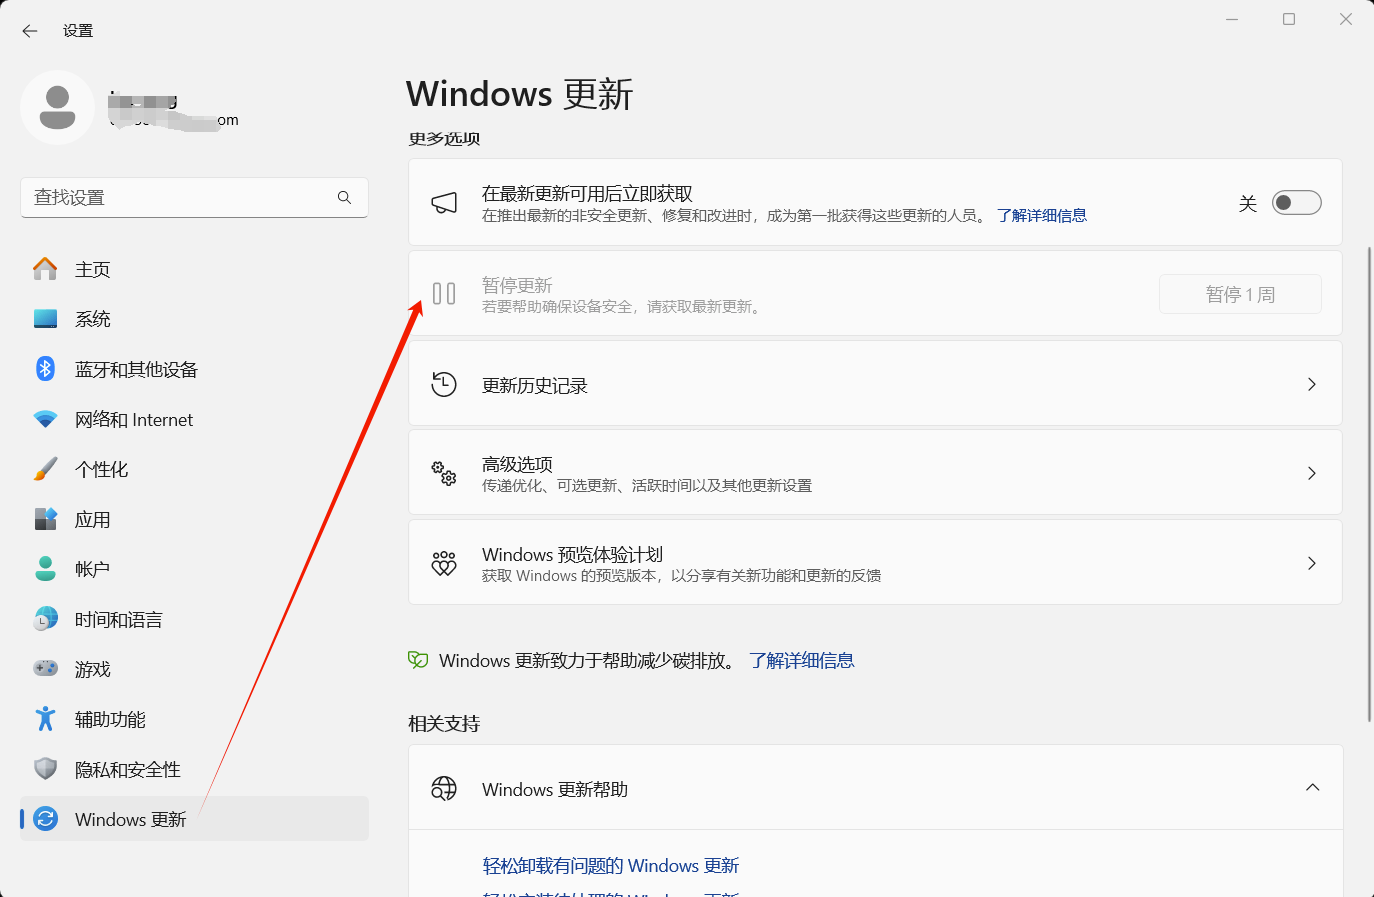Close the Settings window
The image size is (1374, 897).
click(x=1346, y=19)
